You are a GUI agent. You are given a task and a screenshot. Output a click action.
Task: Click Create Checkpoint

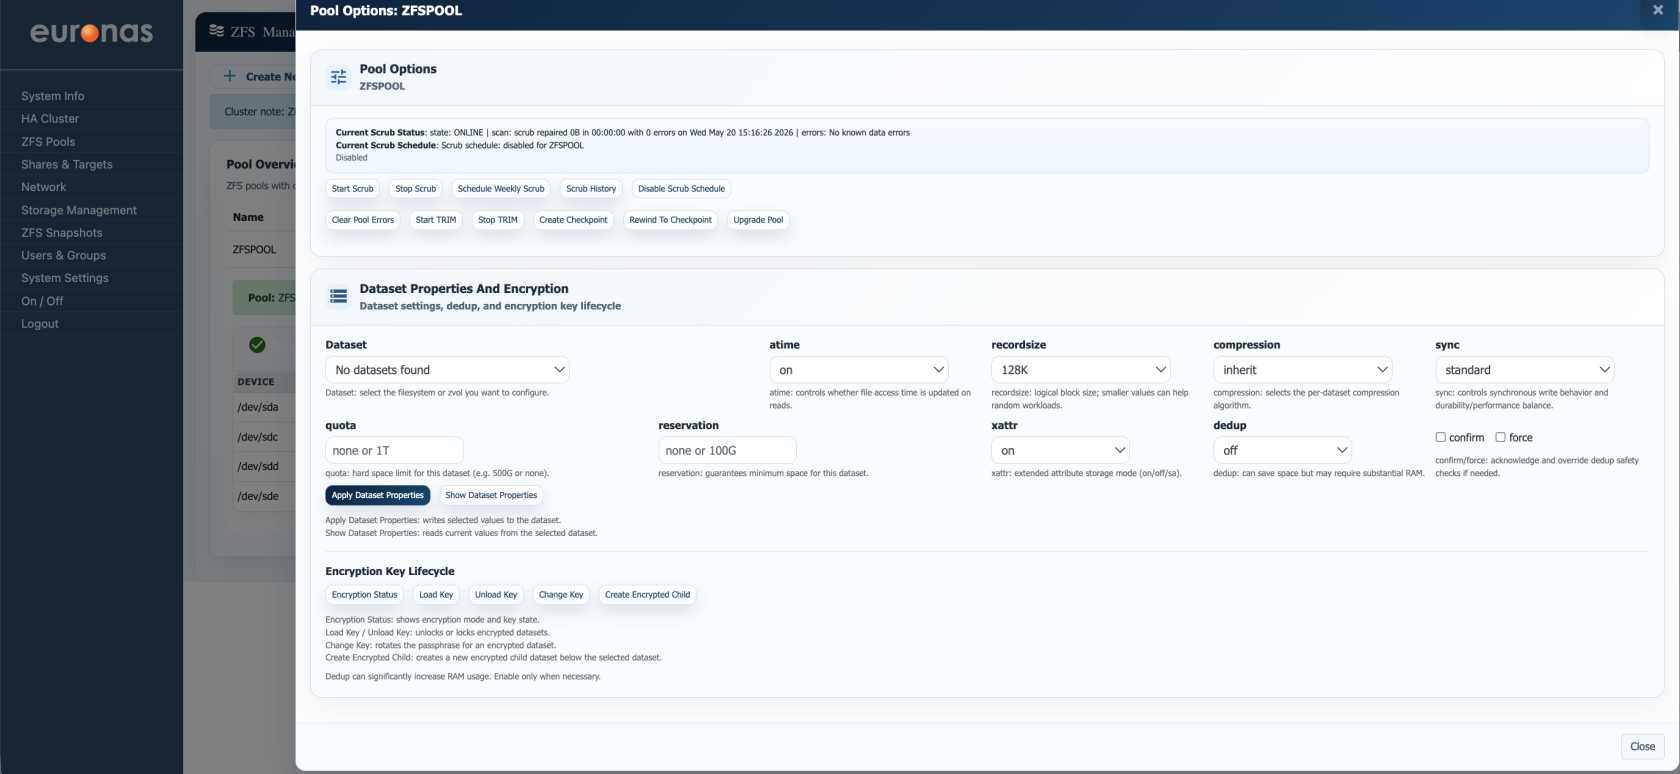click(574, 220)
